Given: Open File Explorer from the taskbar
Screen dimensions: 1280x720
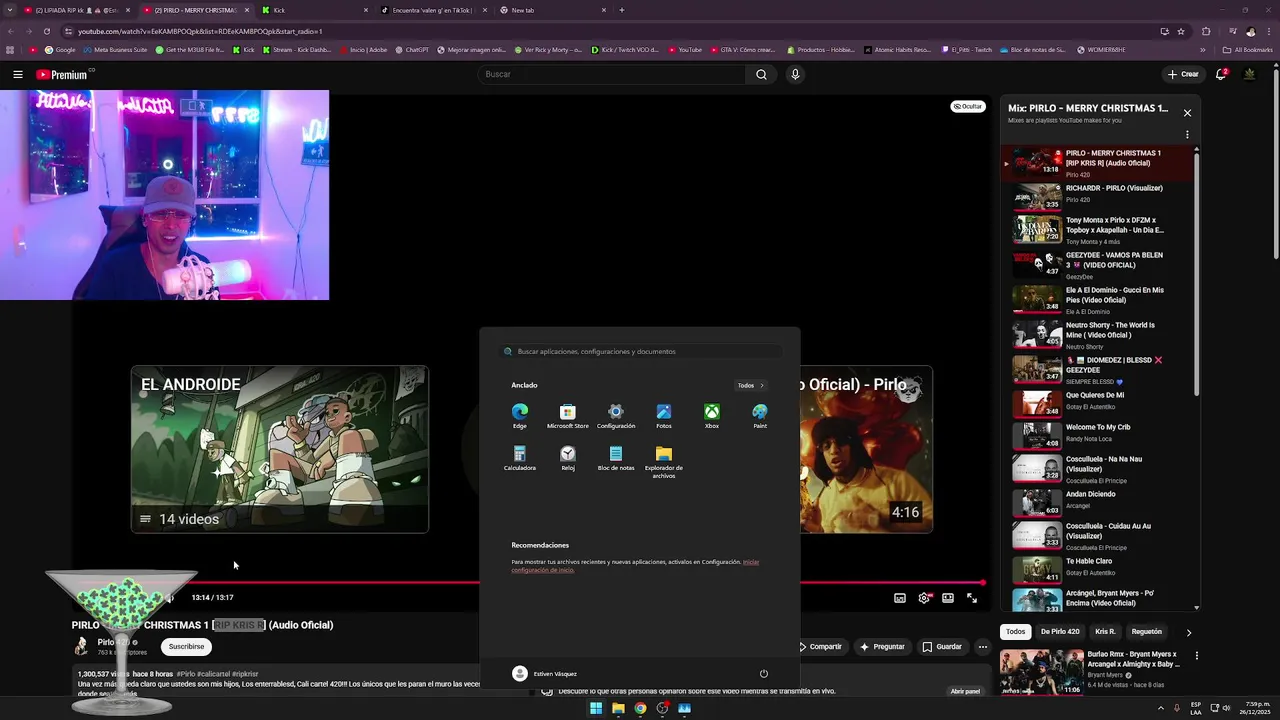Looking at the screenshot, I should [618, 708].
